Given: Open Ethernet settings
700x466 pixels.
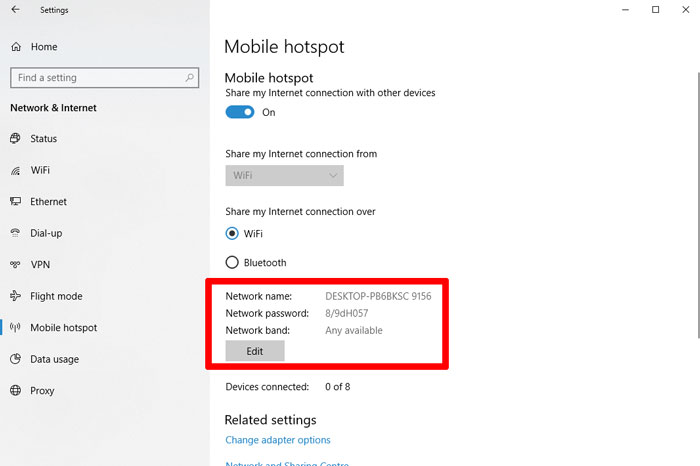Looking at the screenshot, I should point(48,202).
